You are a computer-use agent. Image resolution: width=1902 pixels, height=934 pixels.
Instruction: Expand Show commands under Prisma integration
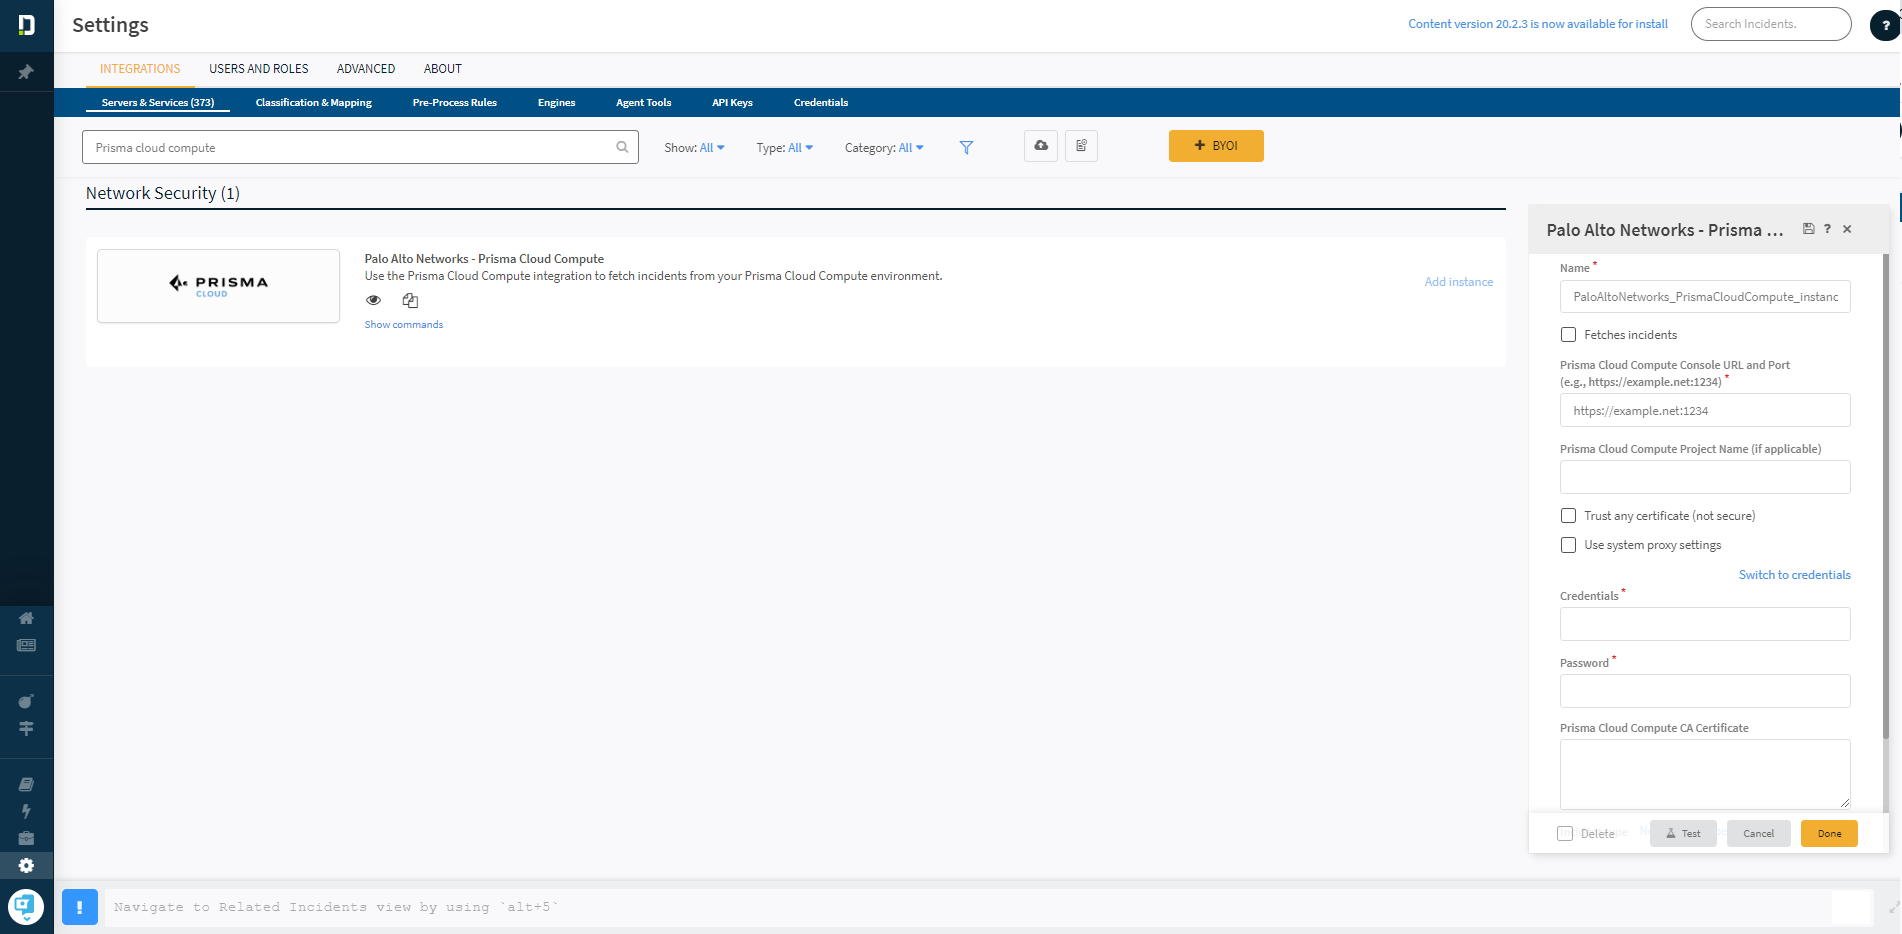tap(404, 325)
